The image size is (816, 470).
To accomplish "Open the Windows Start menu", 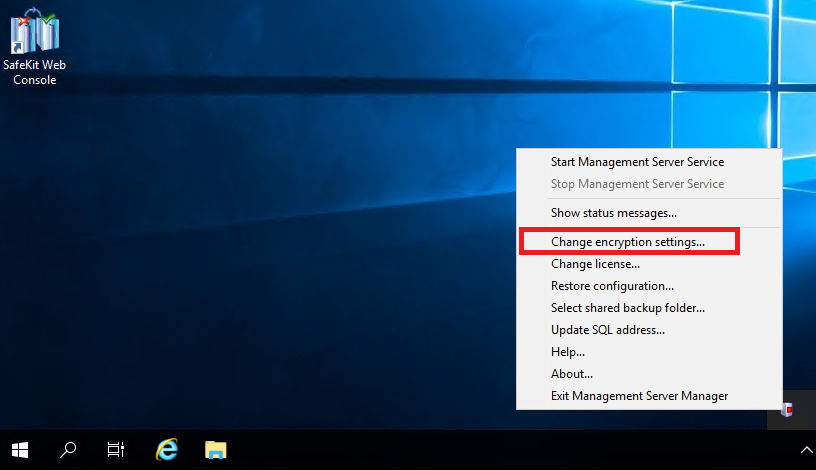I will click(x=20, y=449).
